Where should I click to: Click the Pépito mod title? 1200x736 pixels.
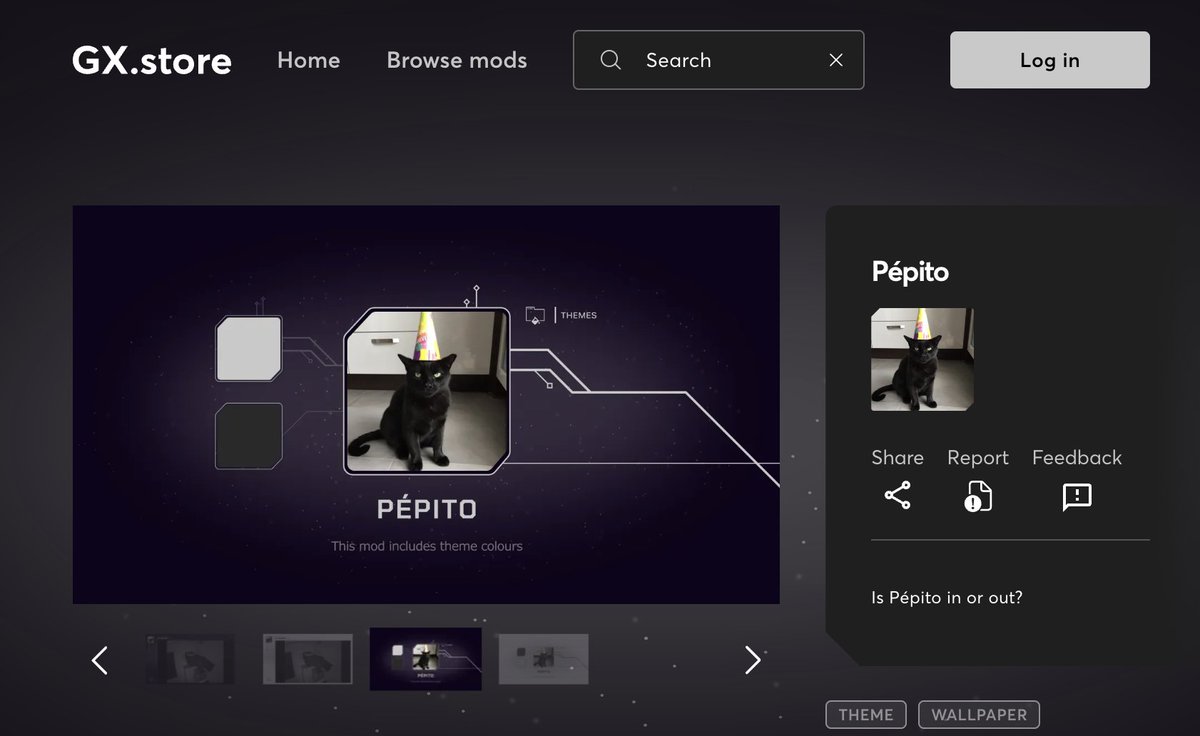pyautogui.click(x=910, y=272)
